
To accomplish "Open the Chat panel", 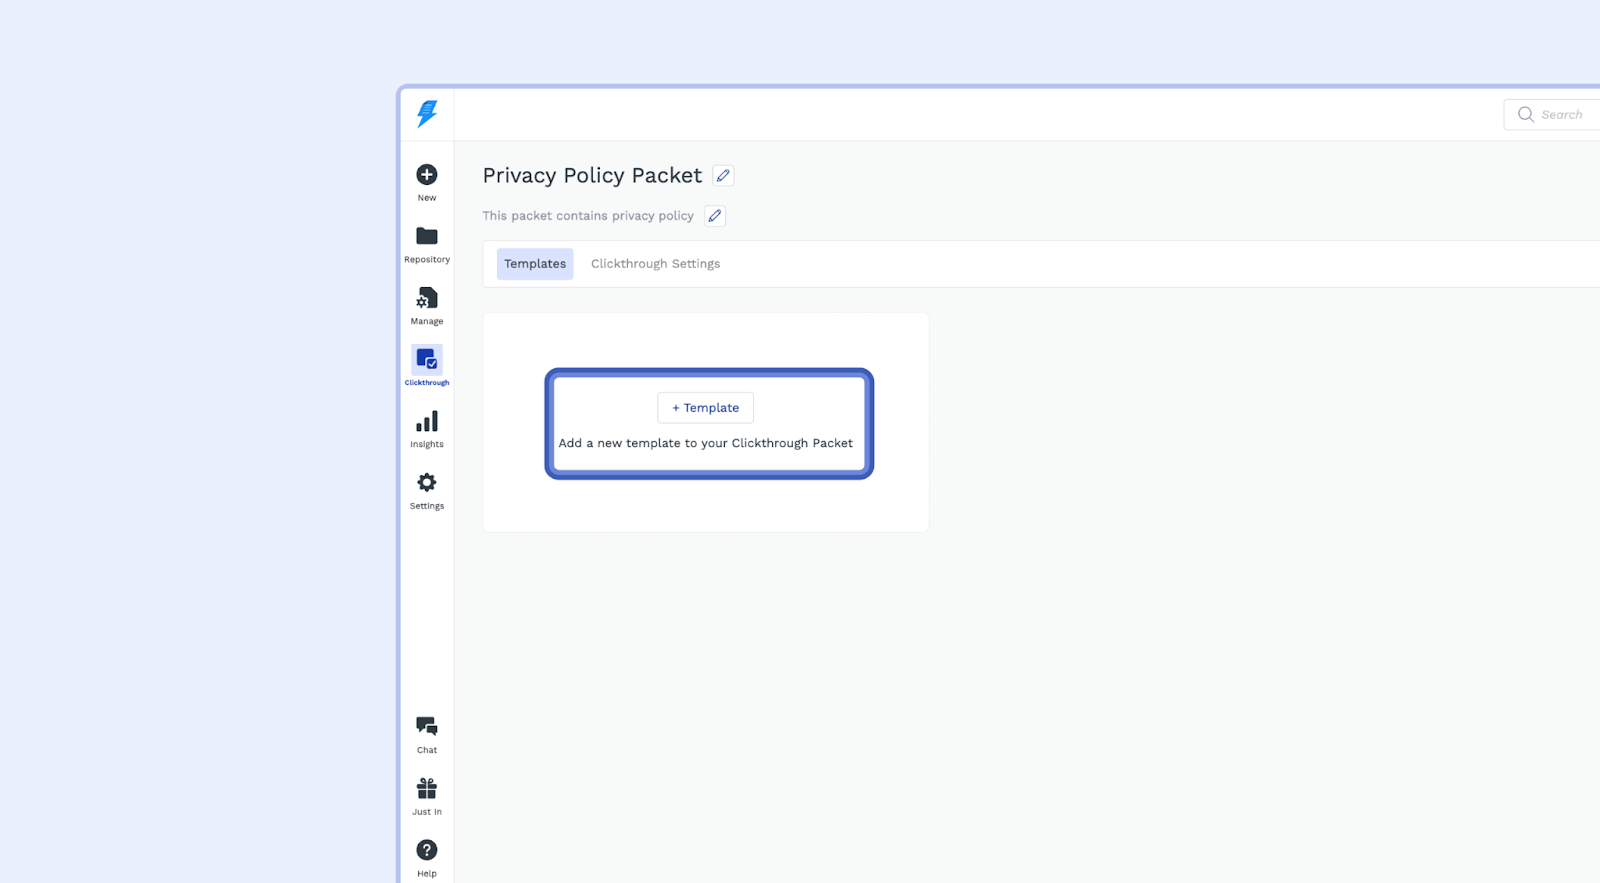I will coord(427,734).
